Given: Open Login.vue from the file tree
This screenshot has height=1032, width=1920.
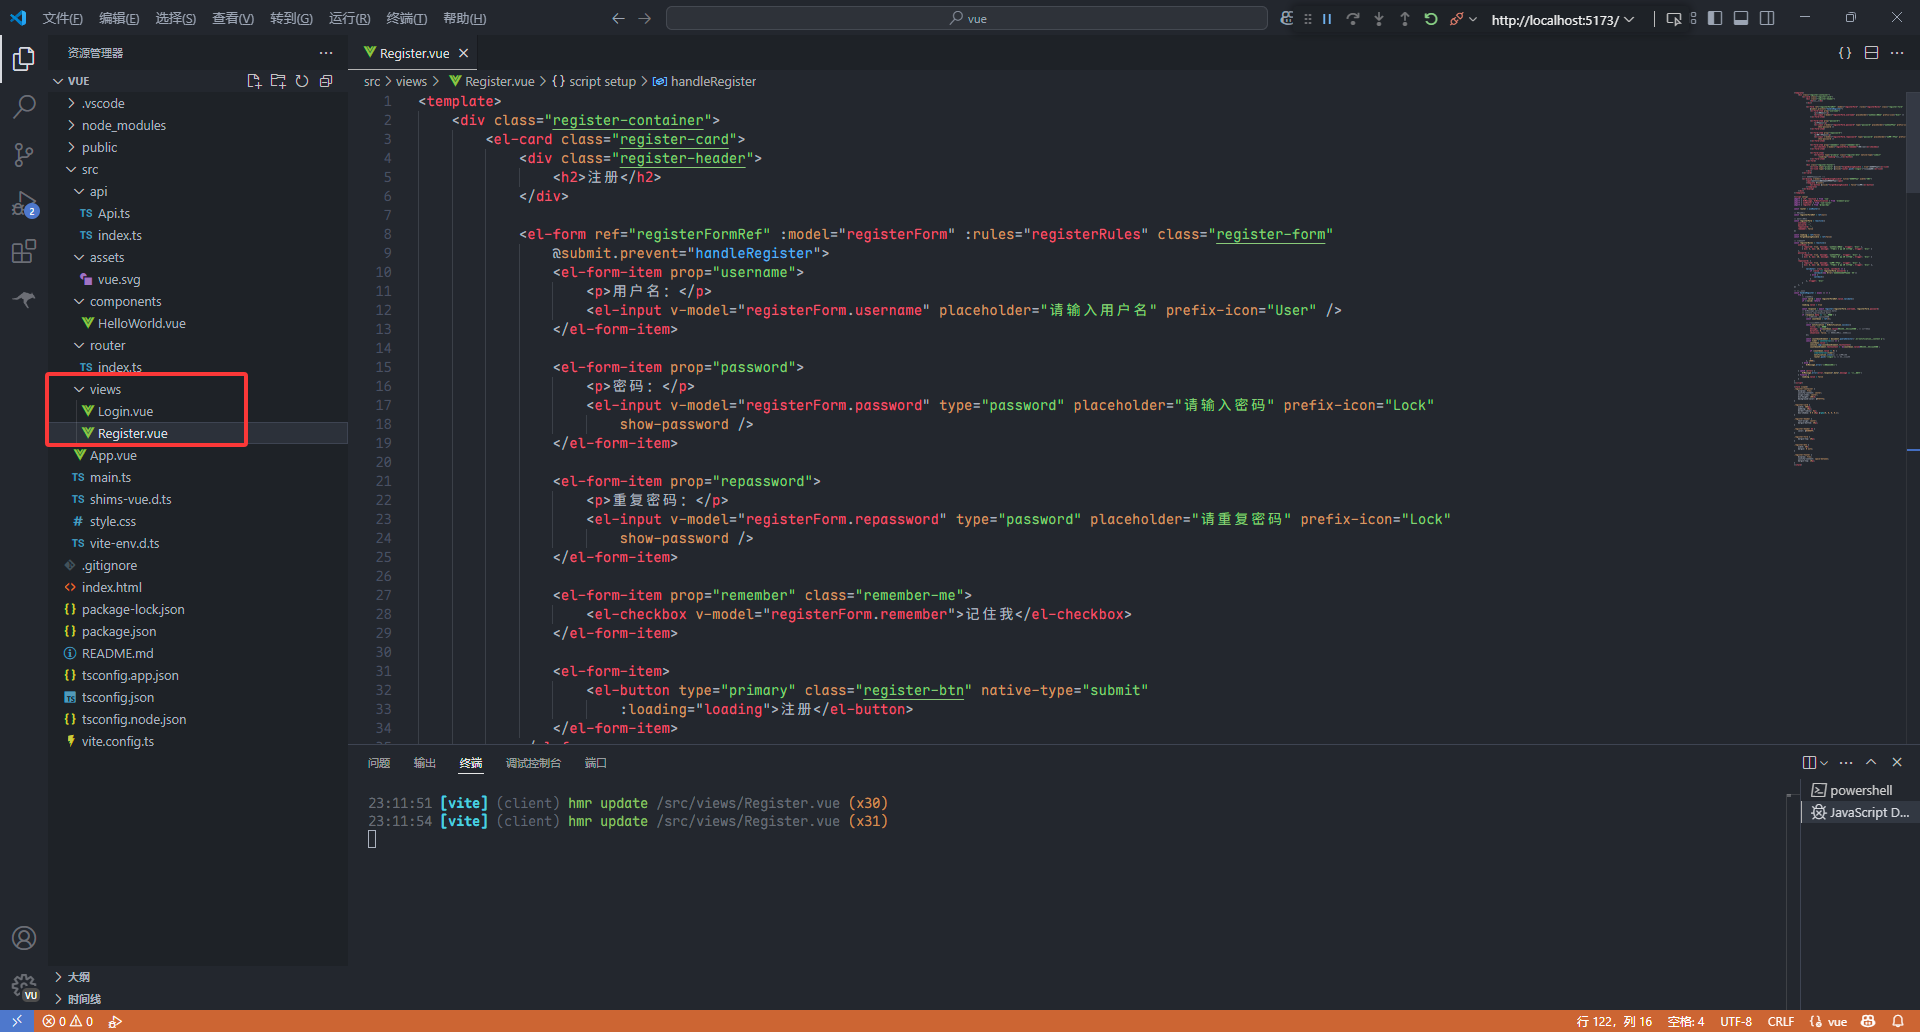Looking at the screenshot, I should click(125, 412).
